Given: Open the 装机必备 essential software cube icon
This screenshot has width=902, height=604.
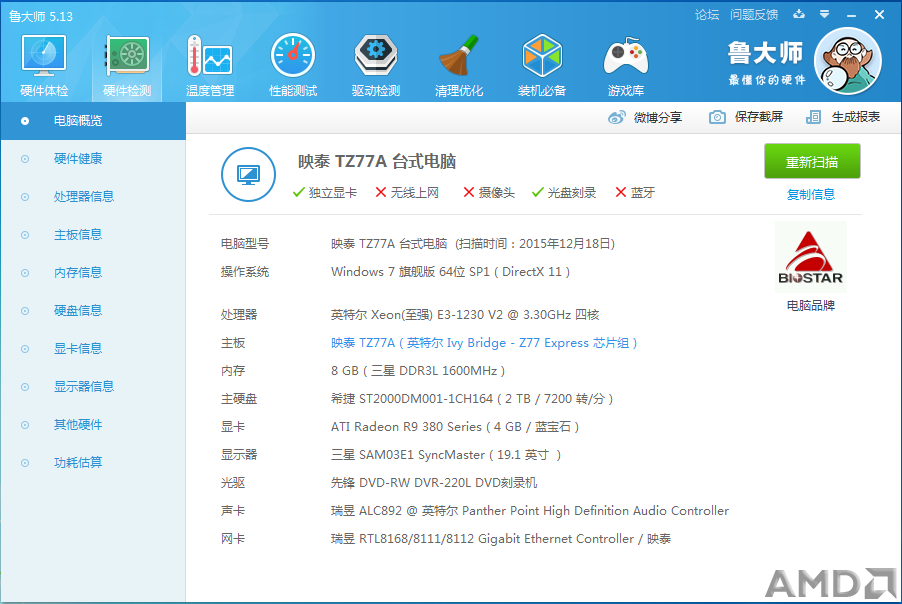Looking at the screenshot, I should (541, 64).
